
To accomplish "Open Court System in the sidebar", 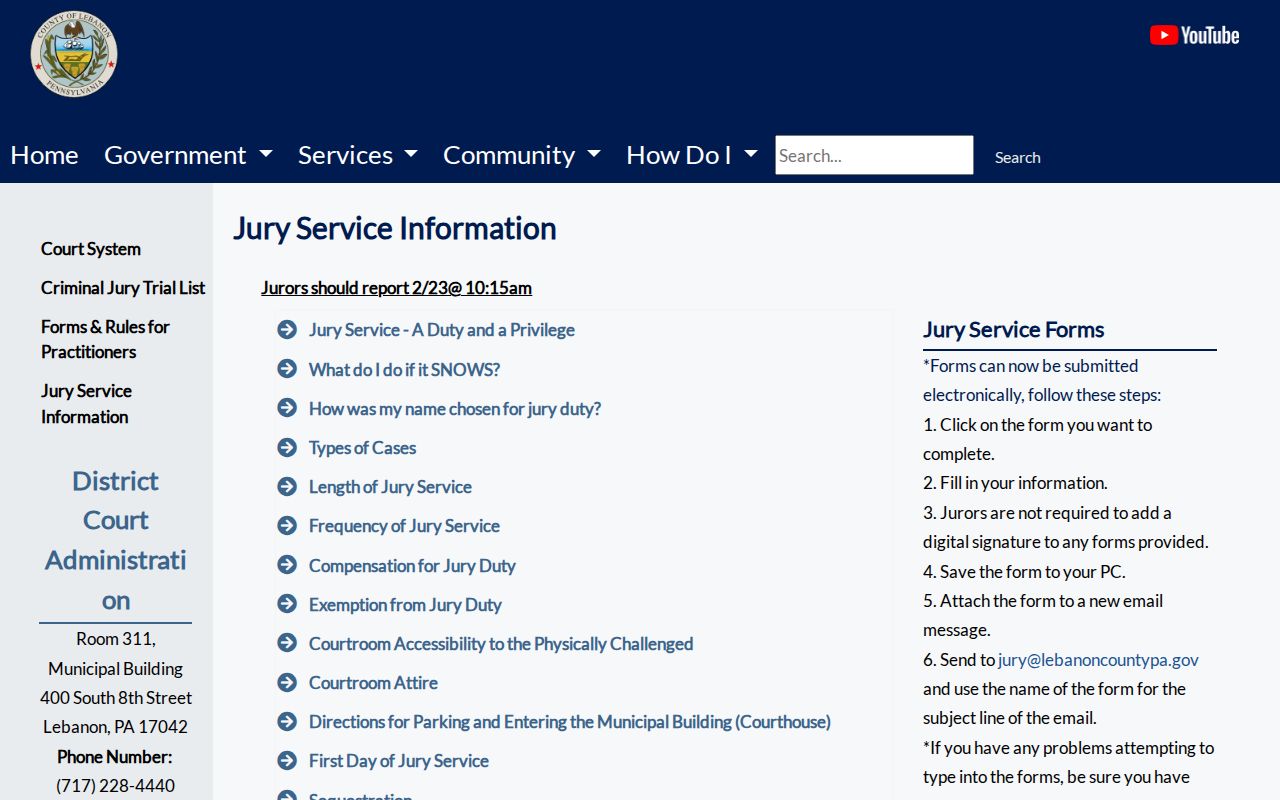I will [91, 249].
